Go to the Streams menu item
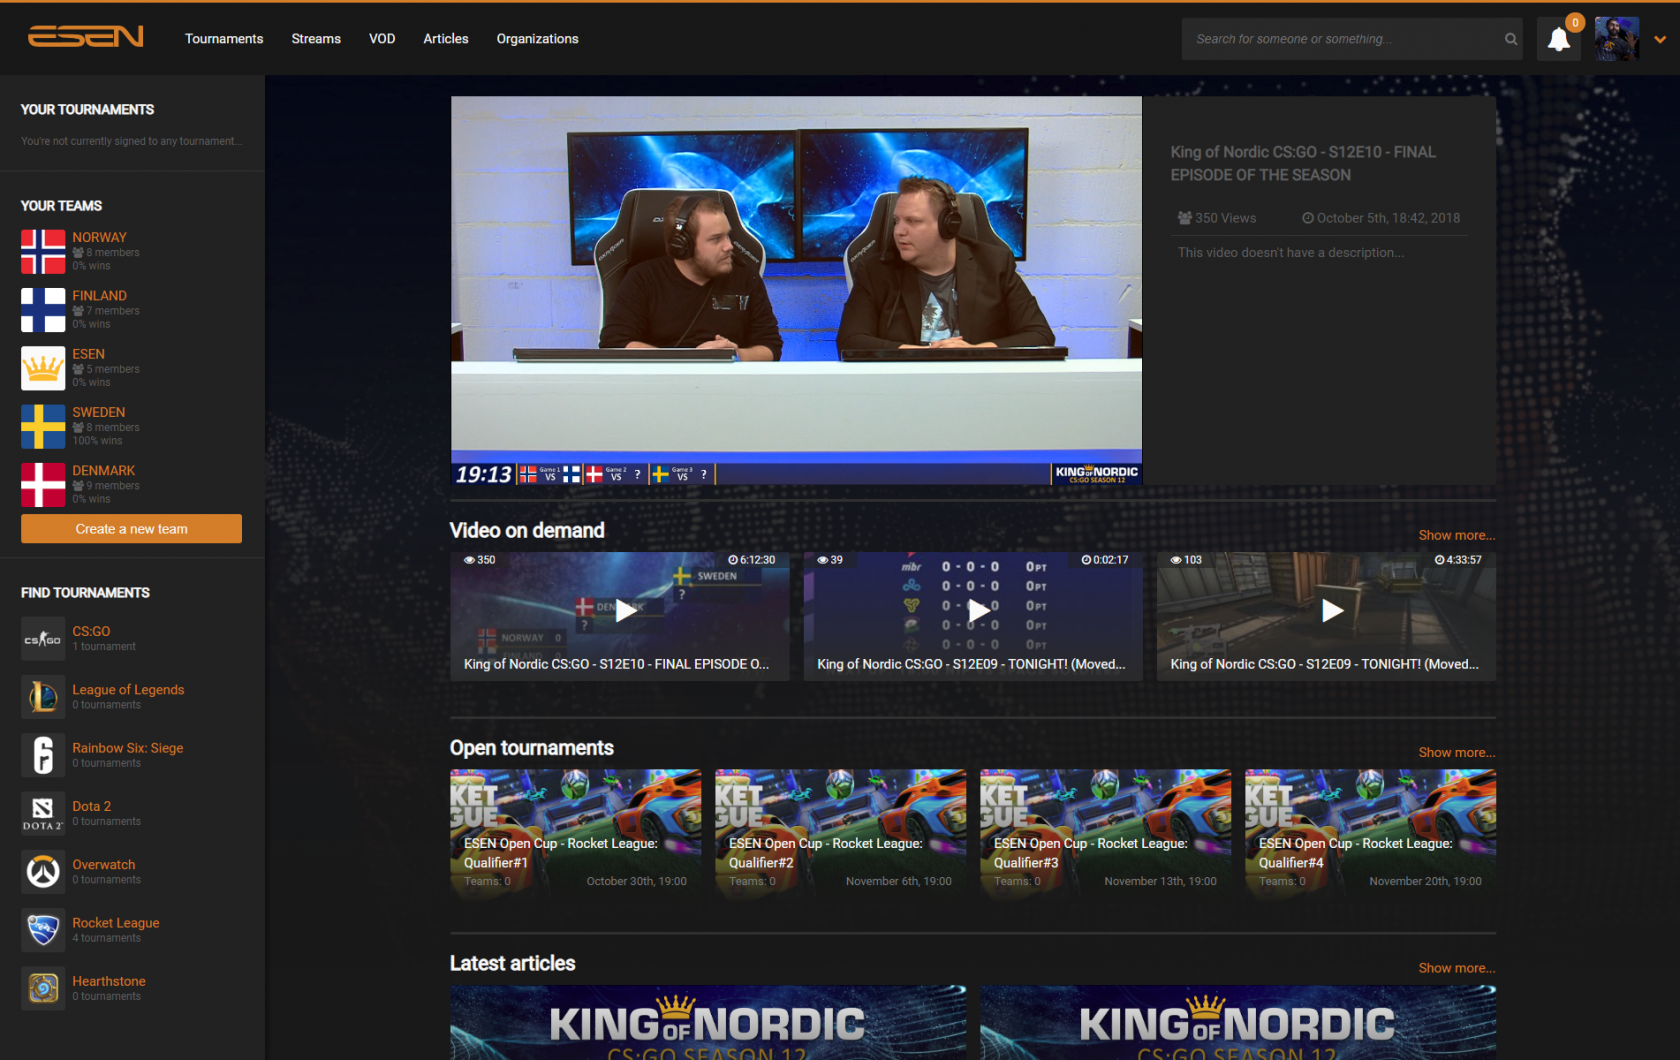The image size is (1680, 1060). click(316, 39)
